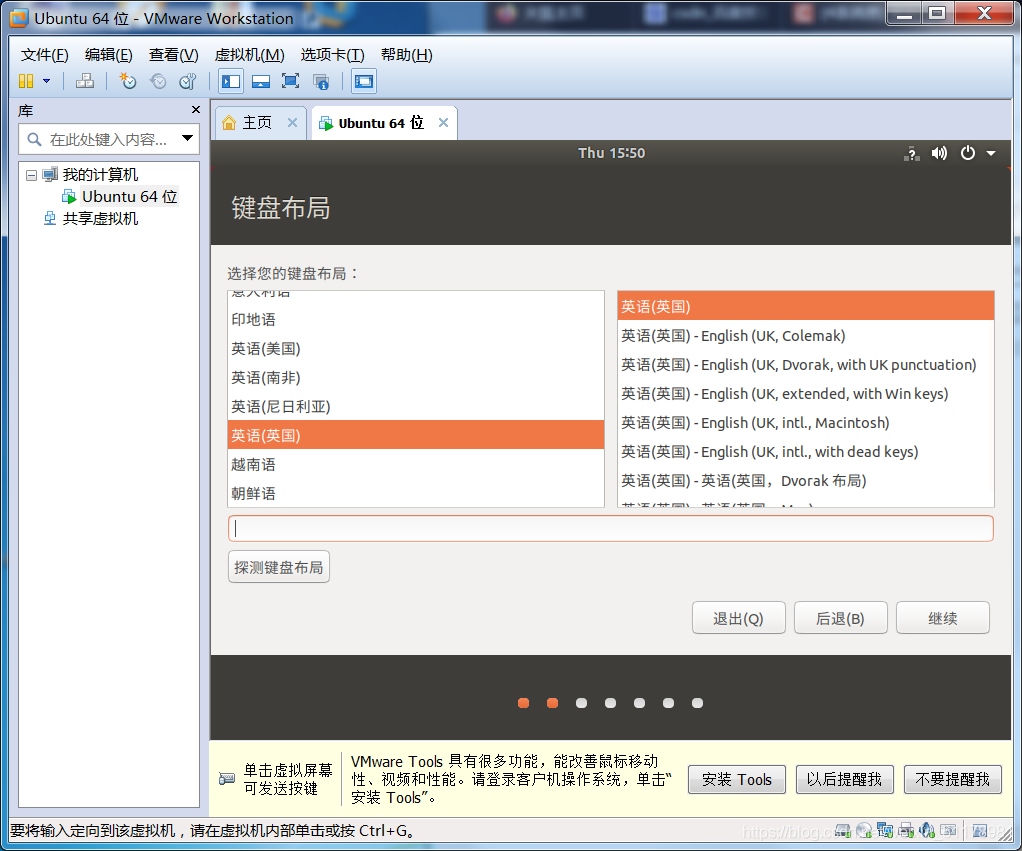The height and width of the screenshot is (851, 1022).
Task: Click the send Ctrl+Alt+Del icon
Action: pyautogui.click(x=85, y=81)
